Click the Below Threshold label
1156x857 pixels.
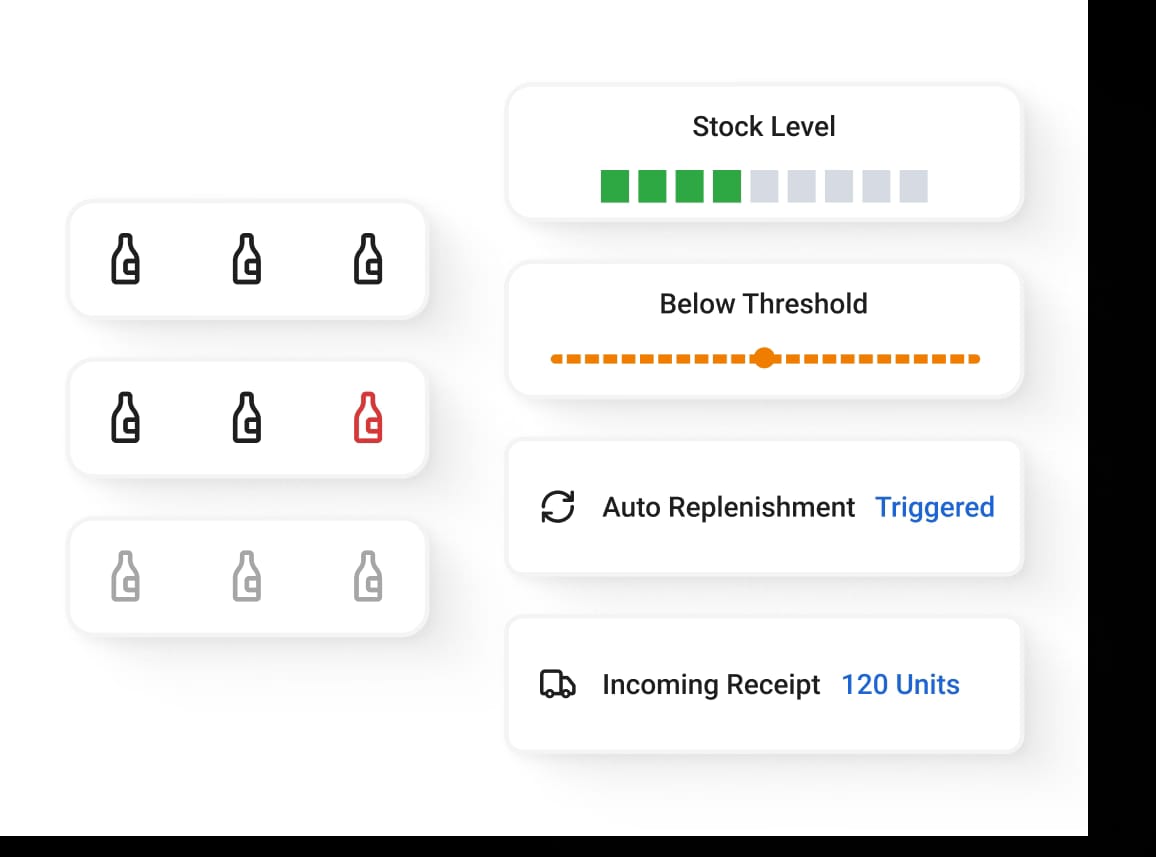tap(763, 304)
